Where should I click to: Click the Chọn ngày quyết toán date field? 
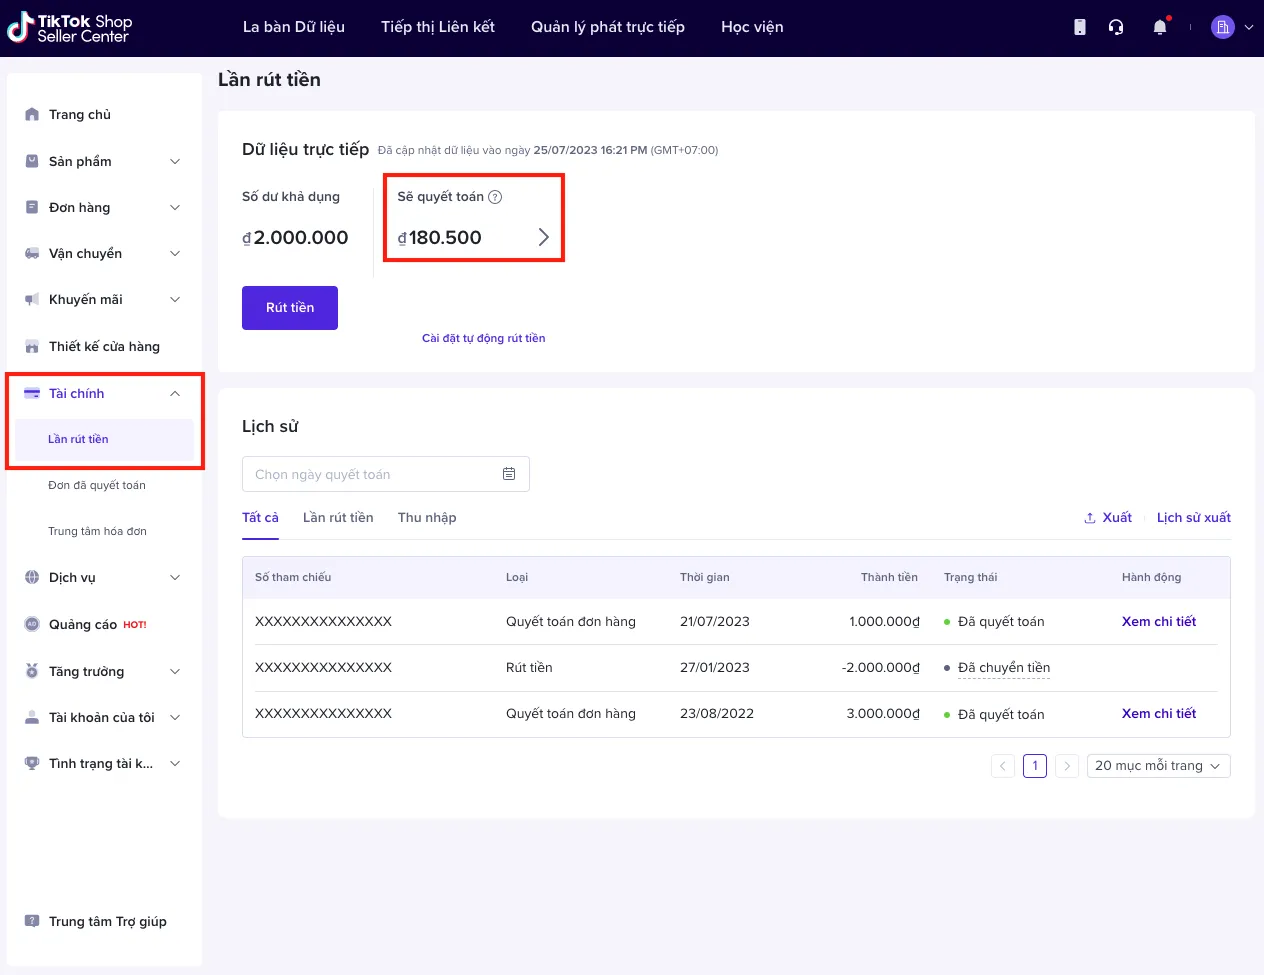click(x=386, y=474)
